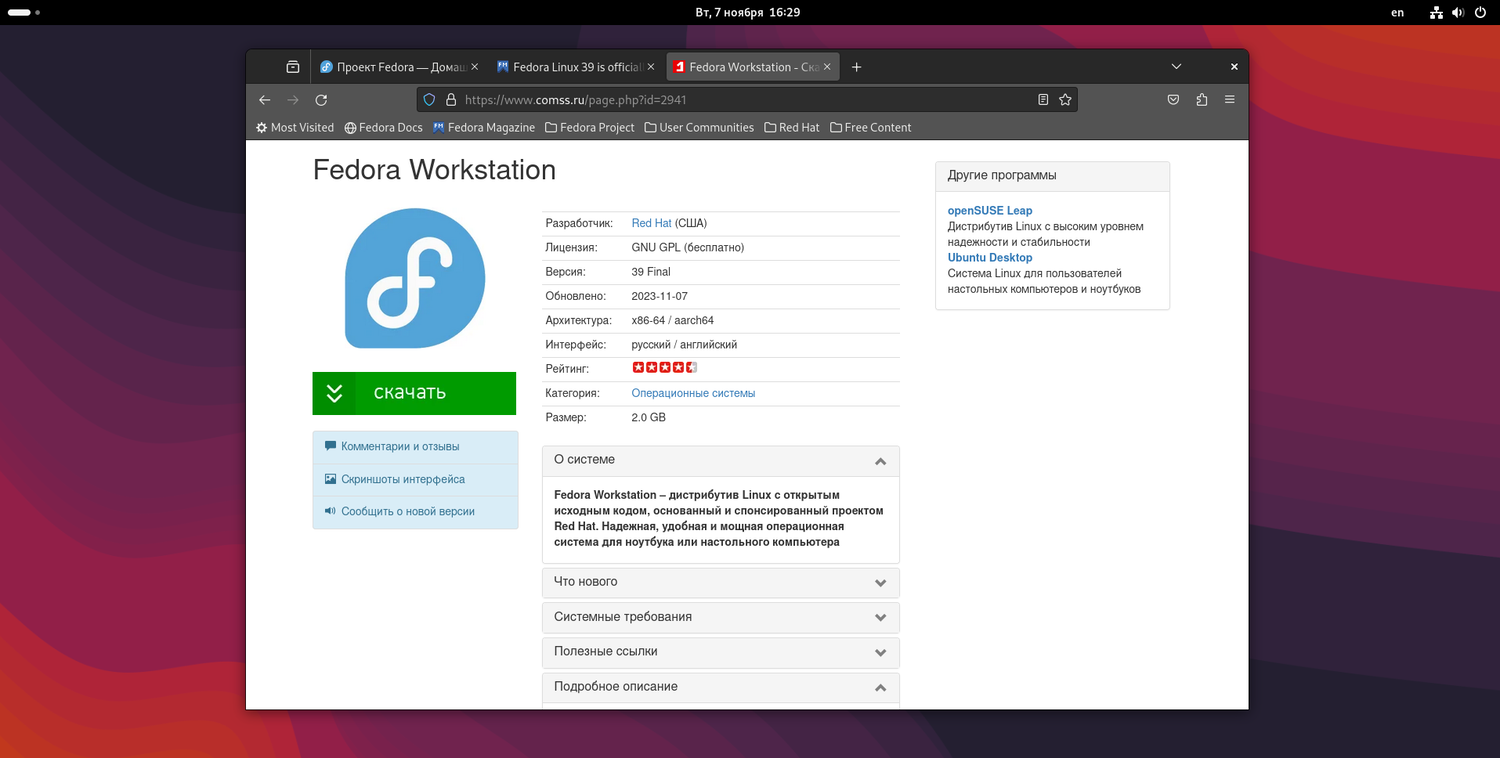Click the license value 'GNU GPL (бесплатно)'

pos(688,247)
